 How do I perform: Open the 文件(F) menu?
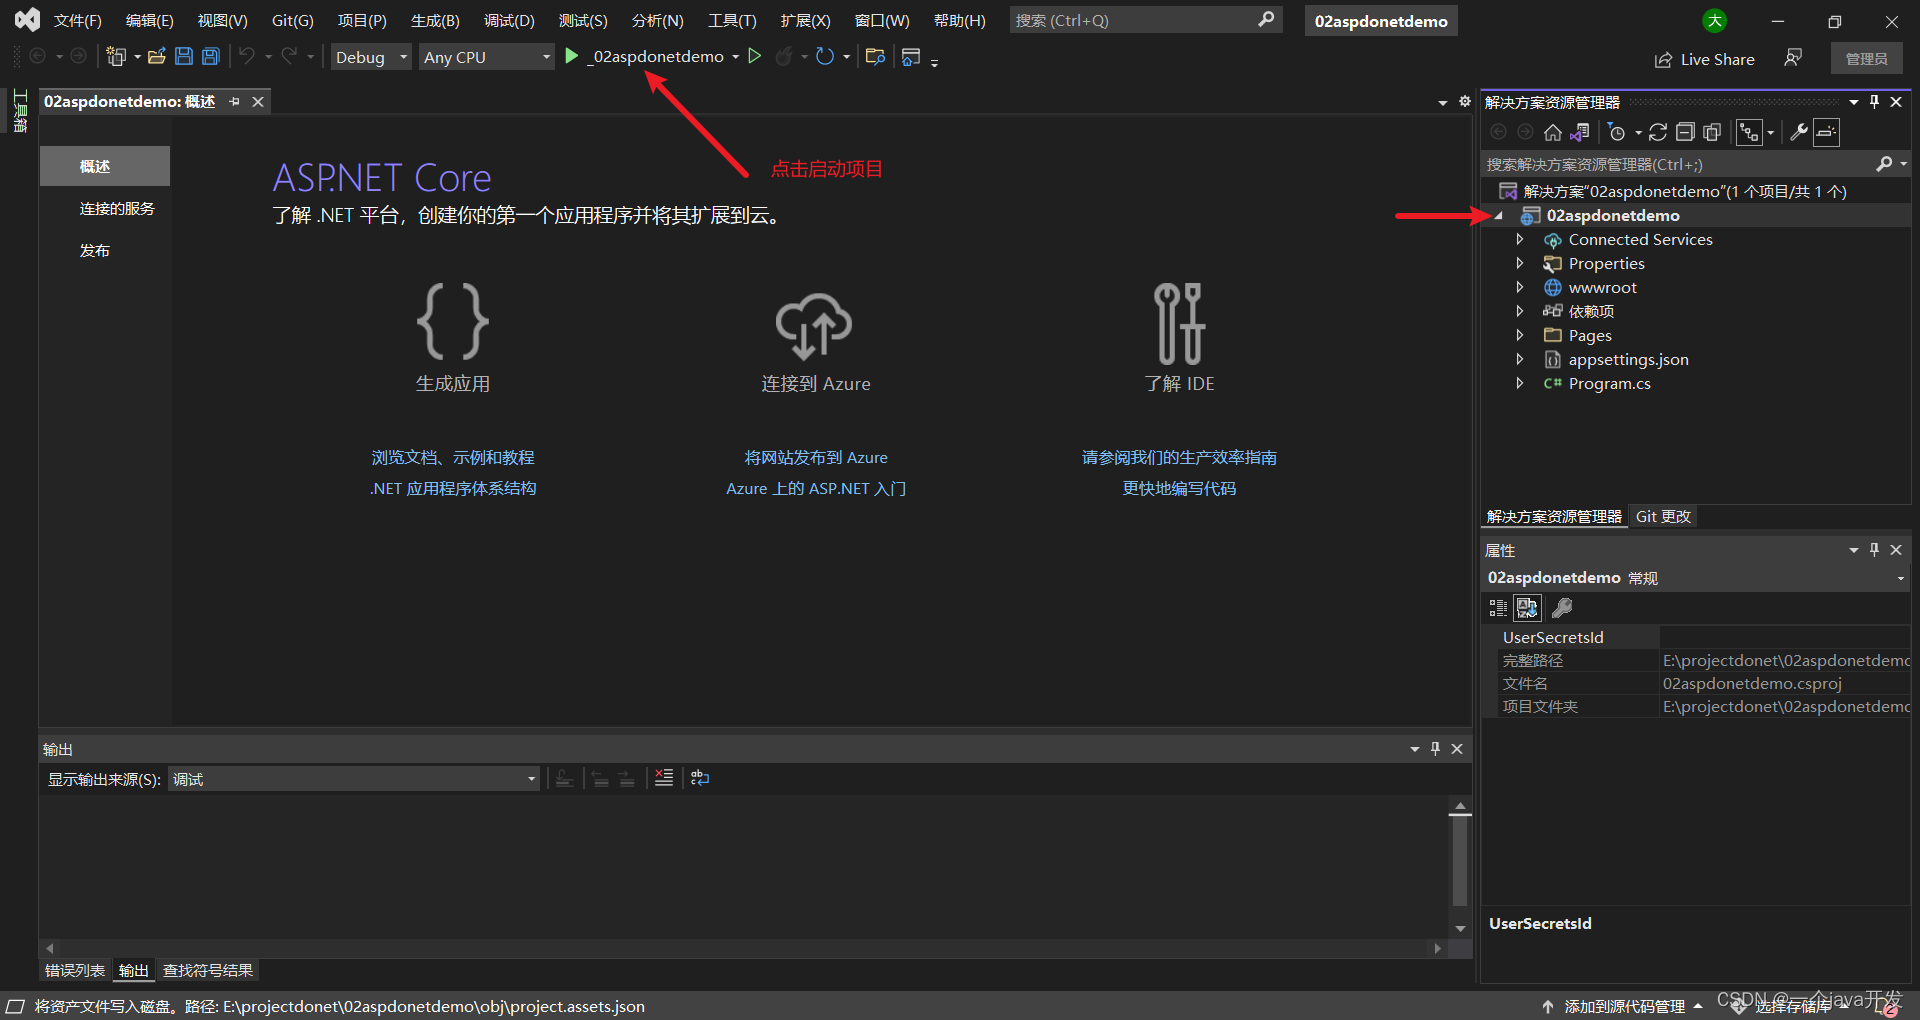coord(78,20)
